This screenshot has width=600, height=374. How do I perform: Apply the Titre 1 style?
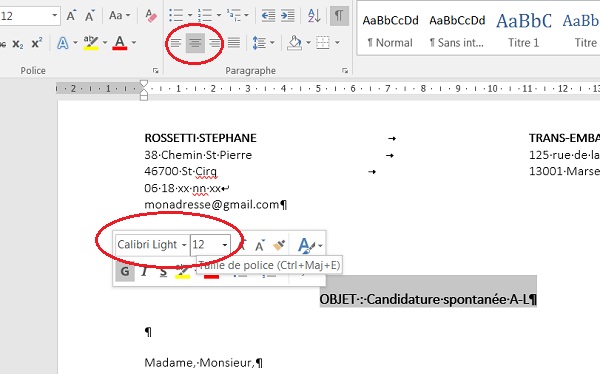[x=523, y=31]
